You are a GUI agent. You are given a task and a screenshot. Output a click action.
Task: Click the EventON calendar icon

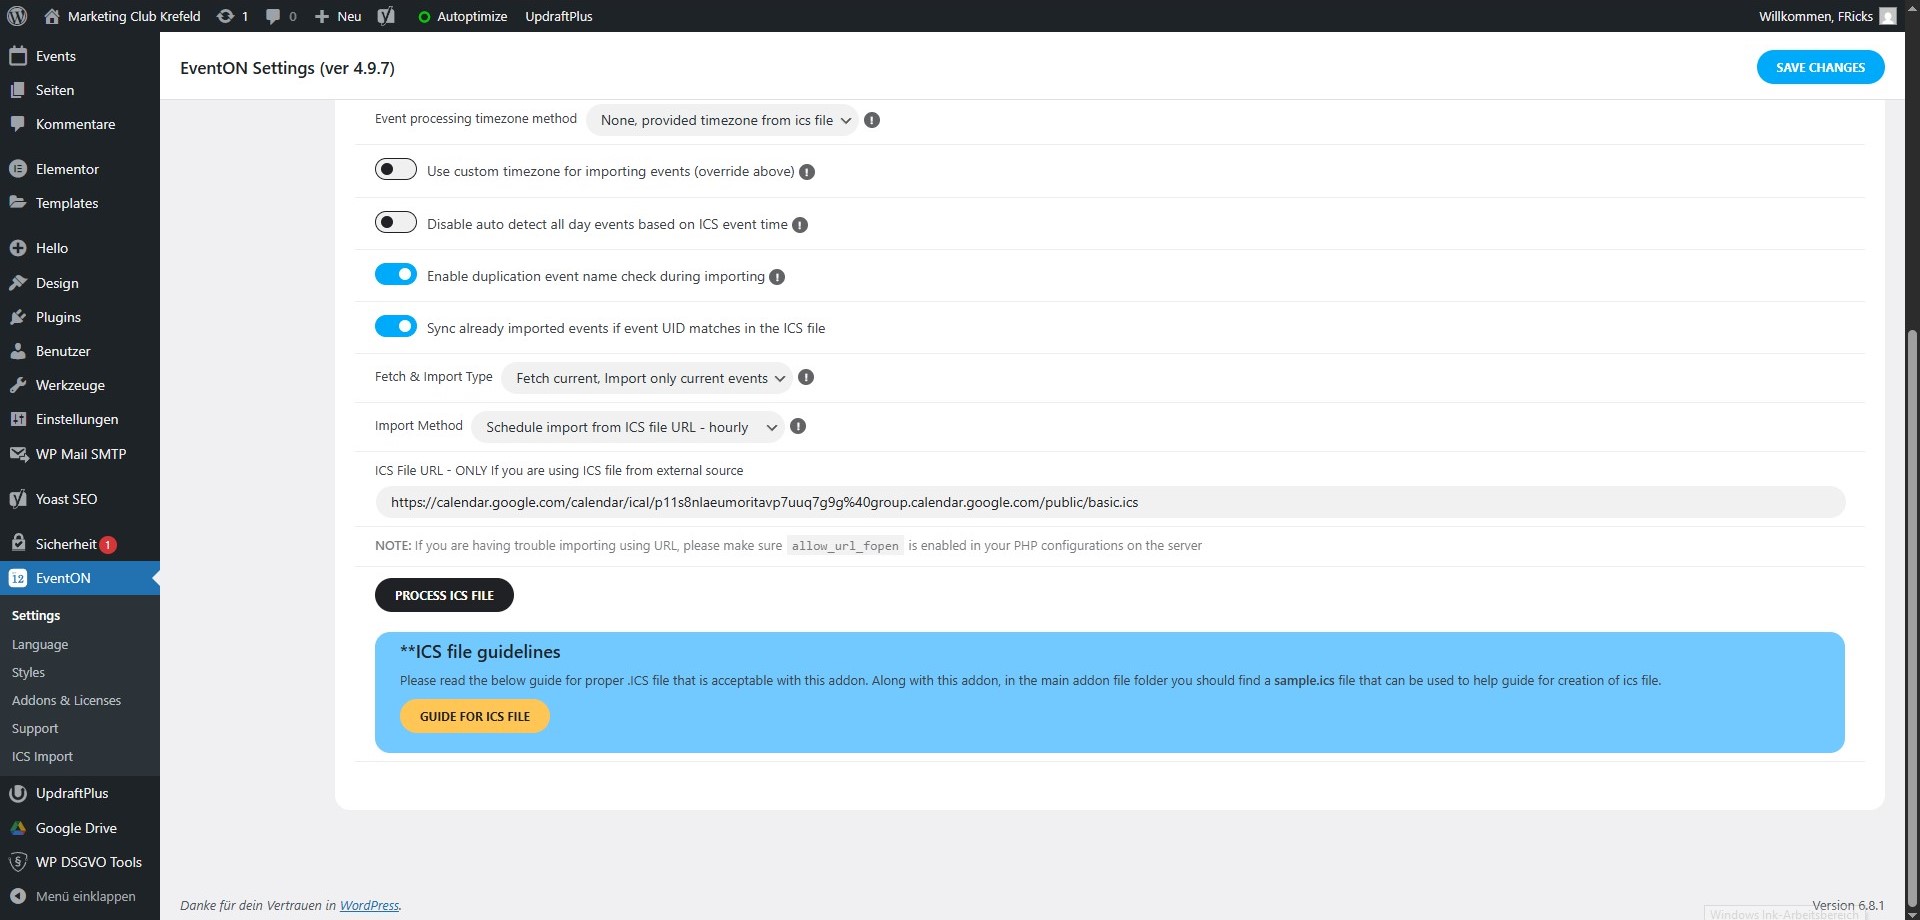pyautogui.click(x=18, y=578)
